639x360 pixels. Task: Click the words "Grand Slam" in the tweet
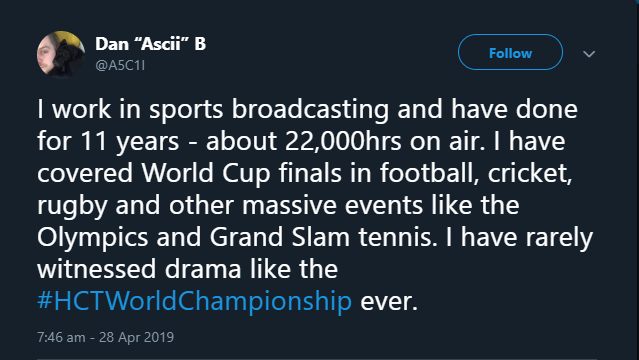click(280, 237)
